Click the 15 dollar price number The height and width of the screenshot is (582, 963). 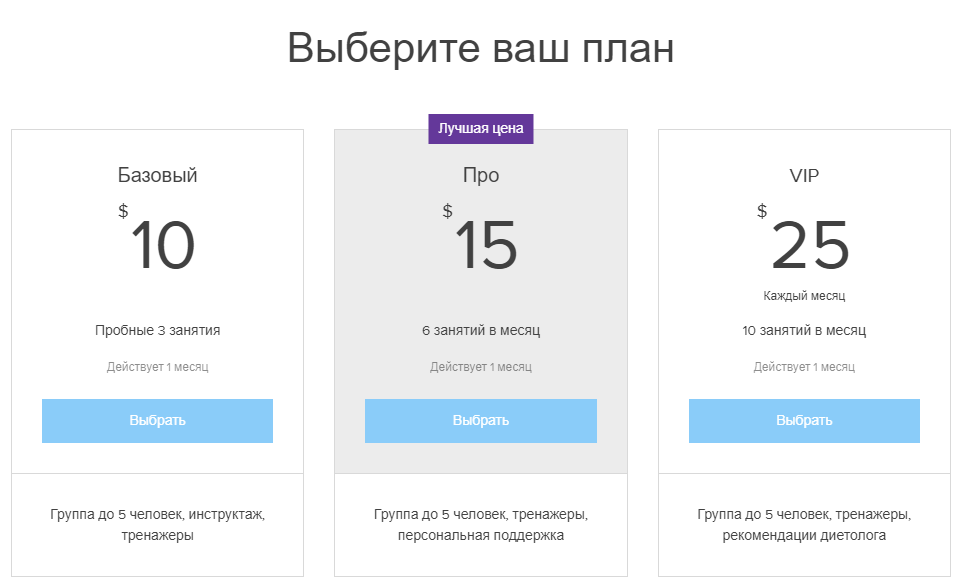coord(486,245)
